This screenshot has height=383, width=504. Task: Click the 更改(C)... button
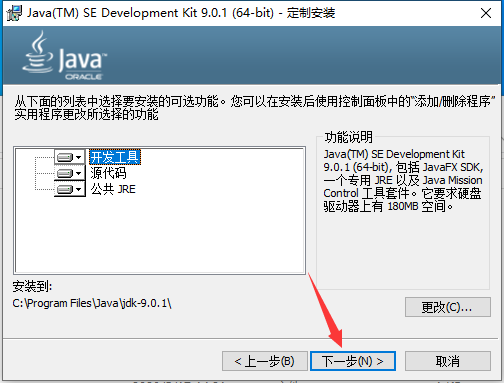tap(448, 307)
